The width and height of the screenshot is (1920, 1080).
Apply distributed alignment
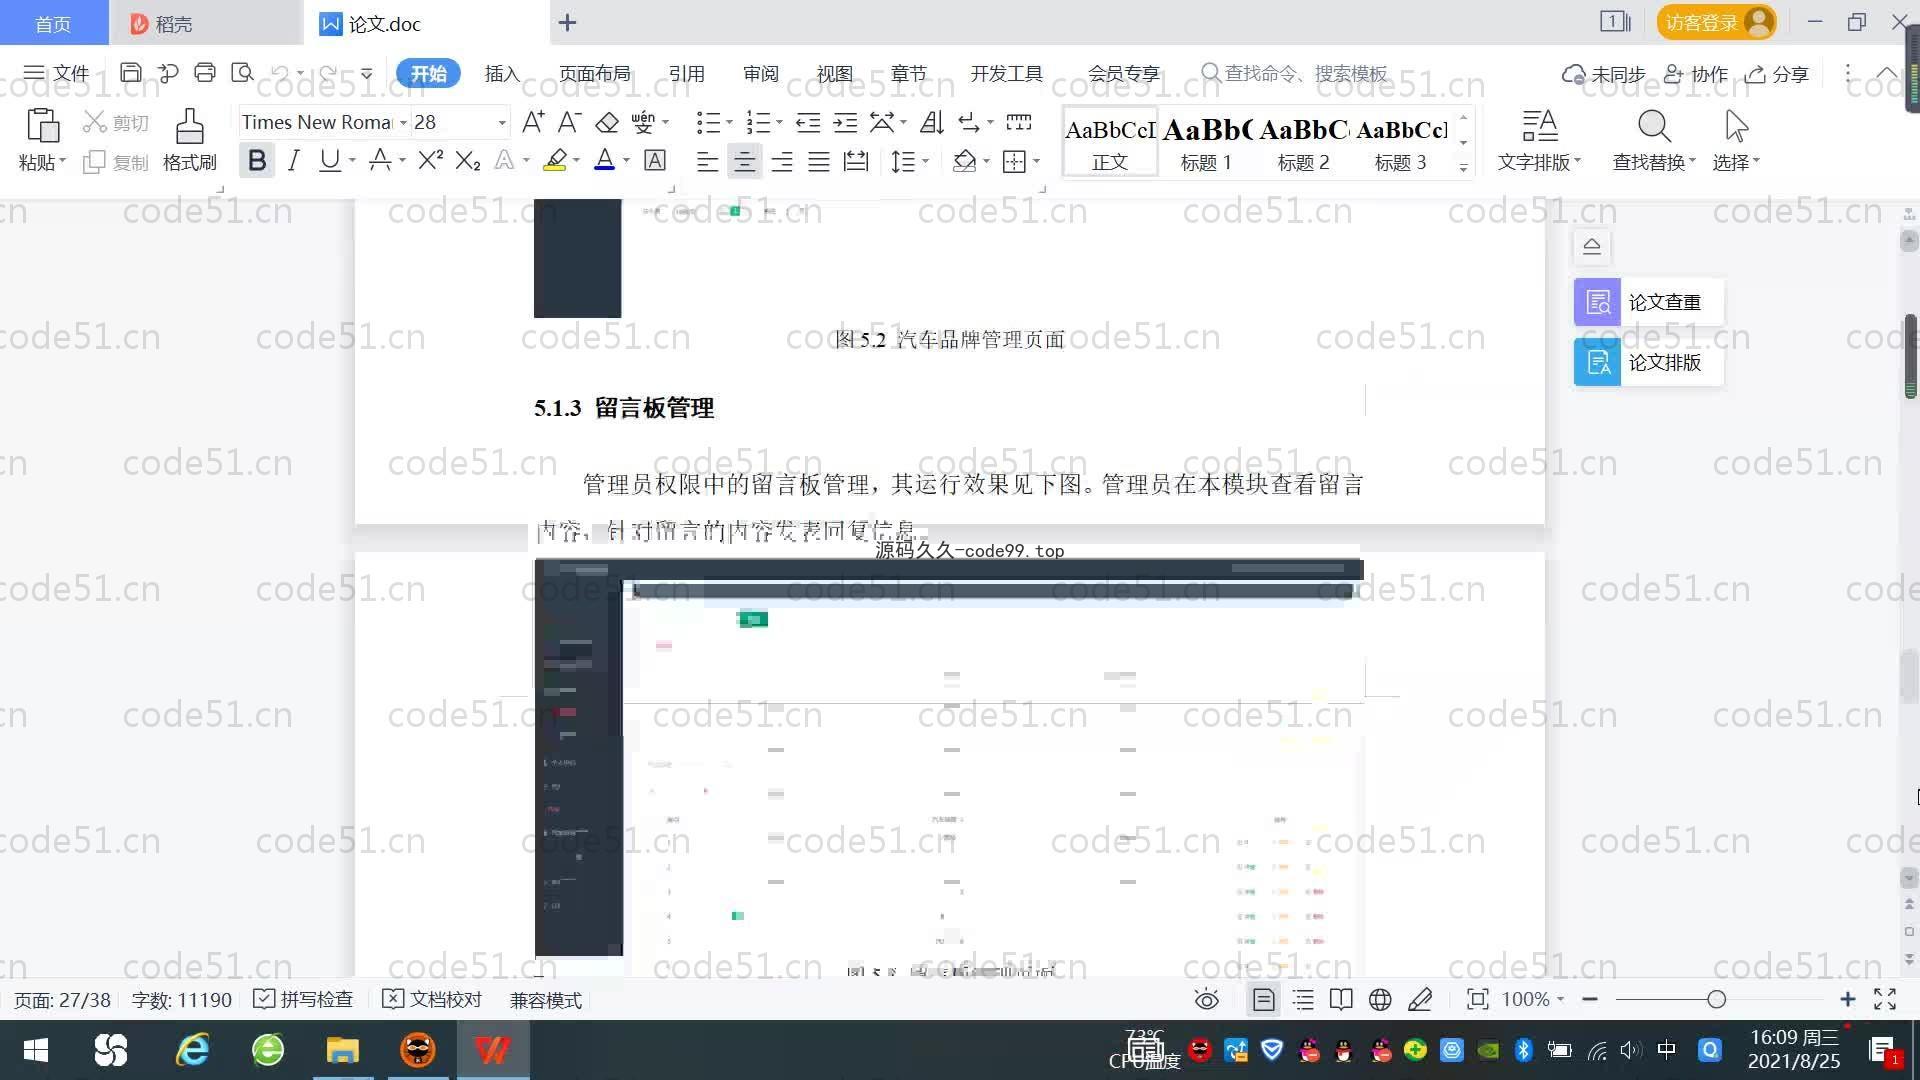(x=856, y=161)
